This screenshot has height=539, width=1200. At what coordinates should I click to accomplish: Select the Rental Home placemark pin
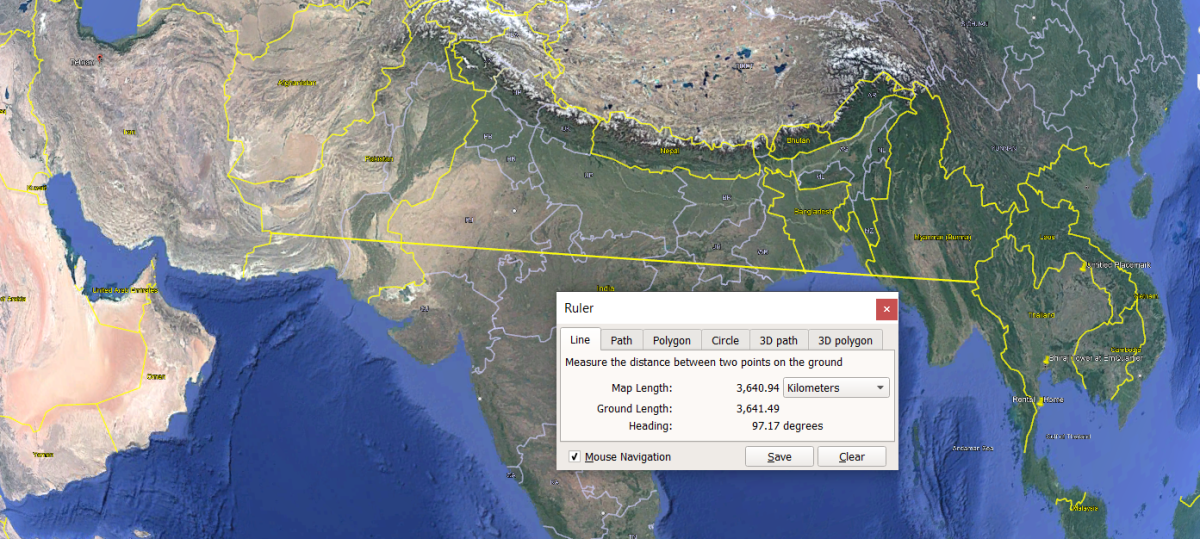1042,401
